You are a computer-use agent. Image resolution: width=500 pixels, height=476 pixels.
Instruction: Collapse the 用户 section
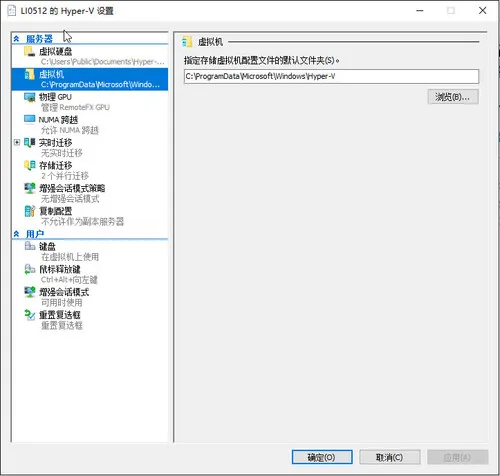pyautogui.click(x=16, y=234)
